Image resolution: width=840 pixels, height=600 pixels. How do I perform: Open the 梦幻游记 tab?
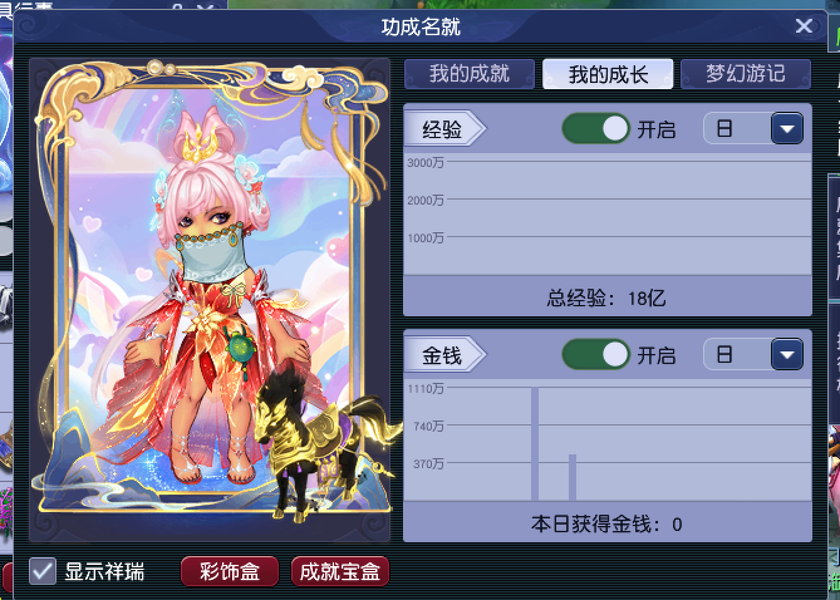745,74
